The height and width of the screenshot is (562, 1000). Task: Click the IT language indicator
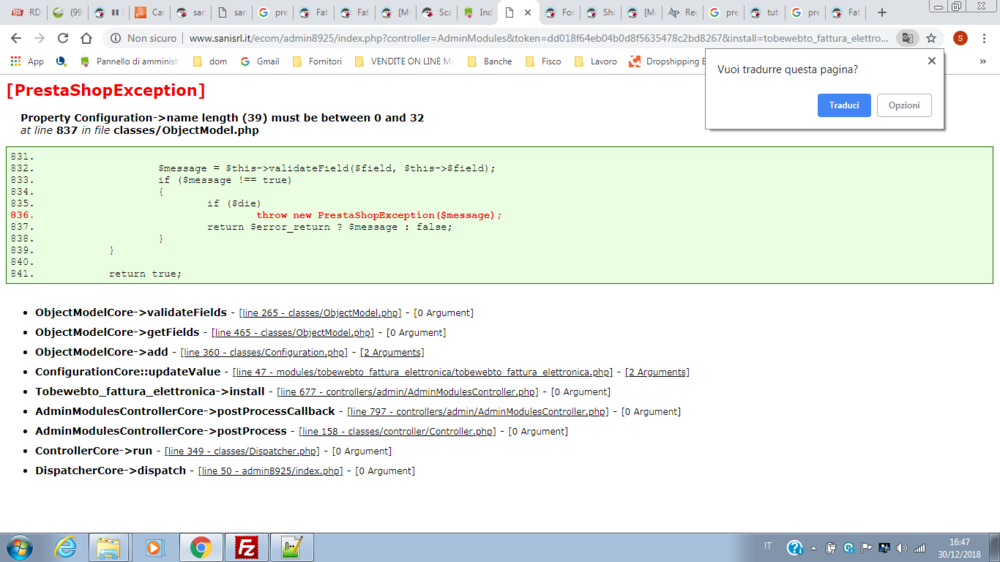(x=768, y=546)
